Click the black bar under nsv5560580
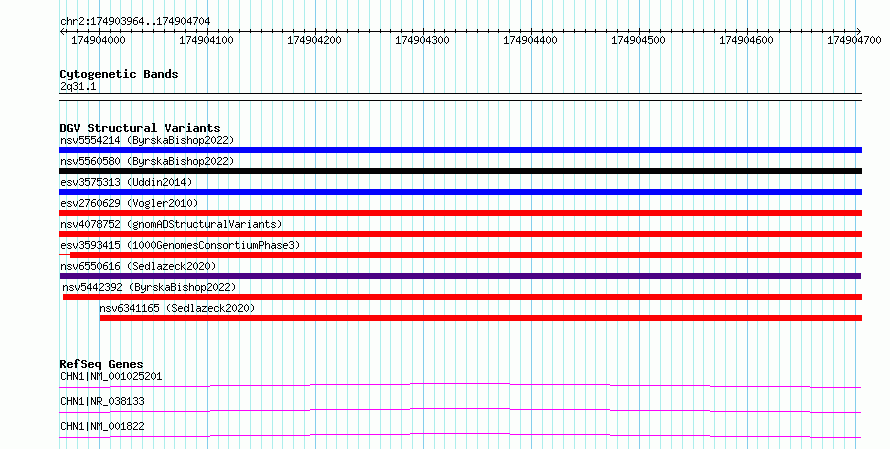Viewport: 890px width, 449px height. click(x=460, y=171)
